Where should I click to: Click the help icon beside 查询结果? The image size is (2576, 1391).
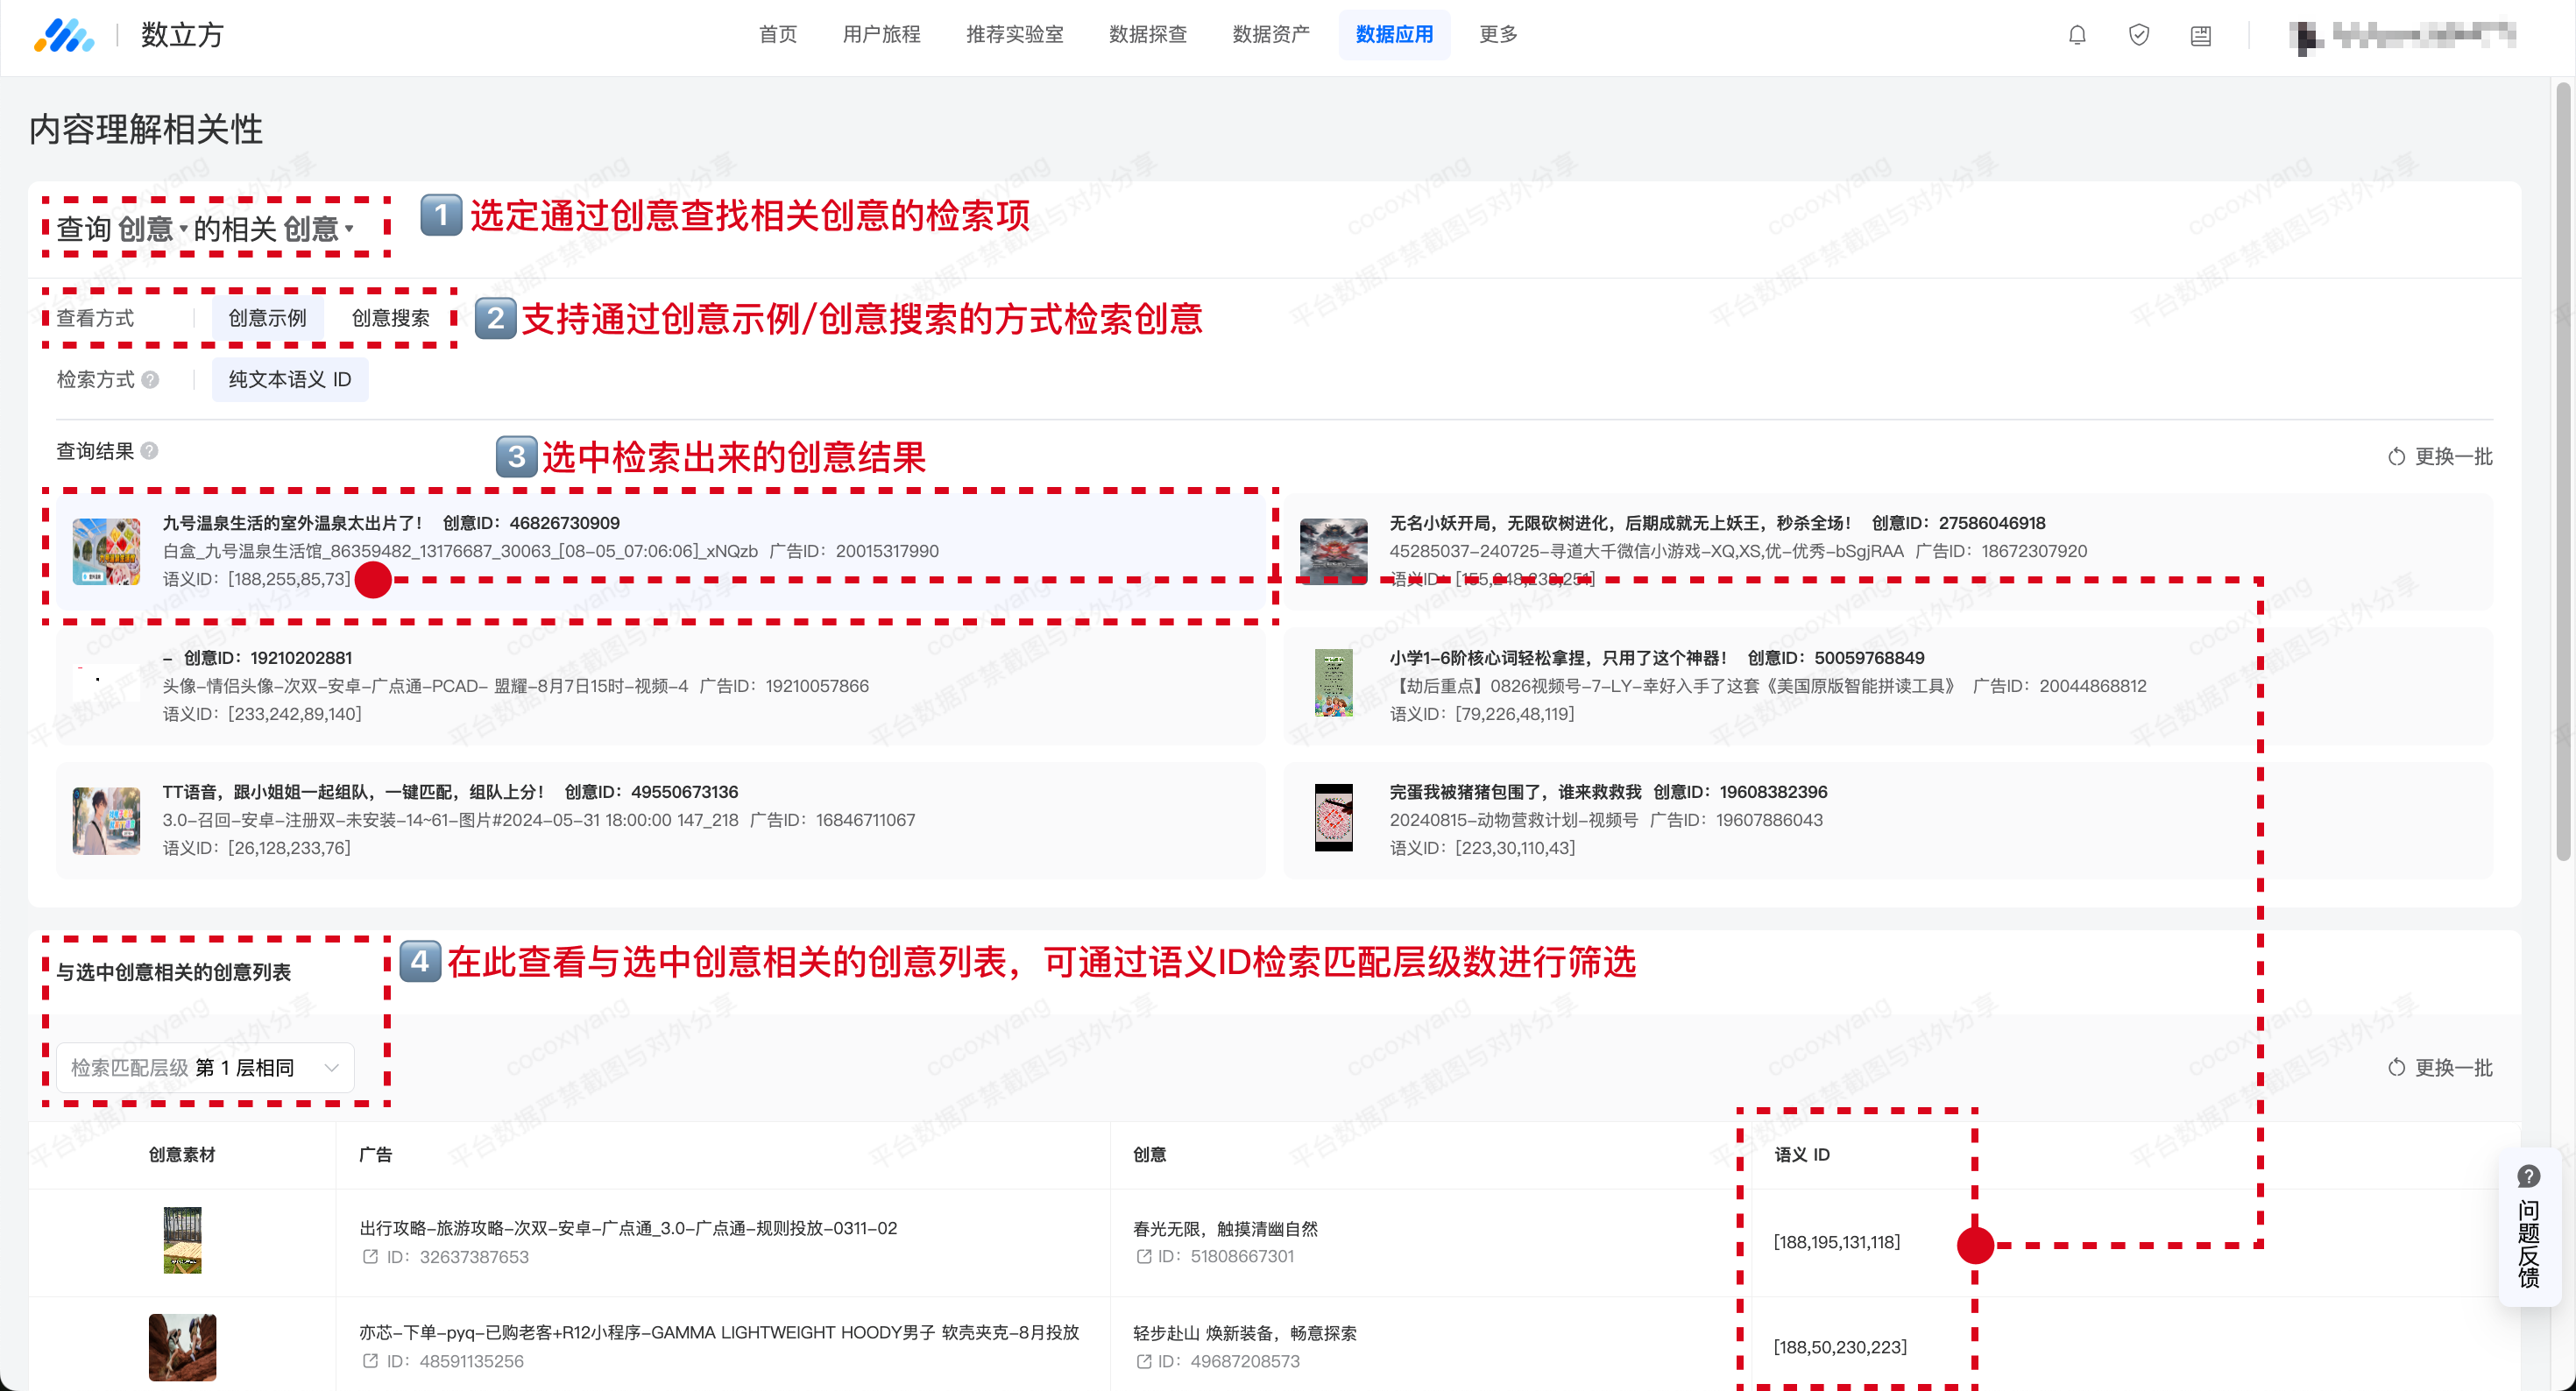150,451
